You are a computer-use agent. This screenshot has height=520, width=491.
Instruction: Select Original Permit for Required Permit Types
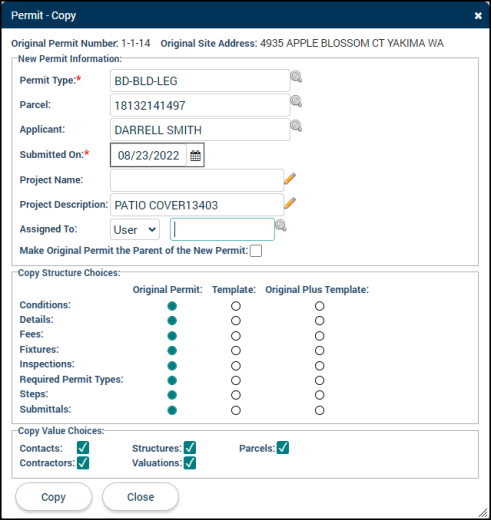[172, 380]
